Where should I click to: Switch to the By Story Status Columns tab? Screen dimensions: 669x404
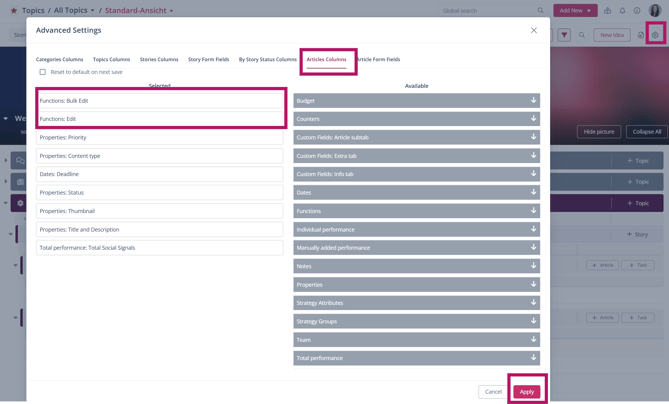(267, 59)
